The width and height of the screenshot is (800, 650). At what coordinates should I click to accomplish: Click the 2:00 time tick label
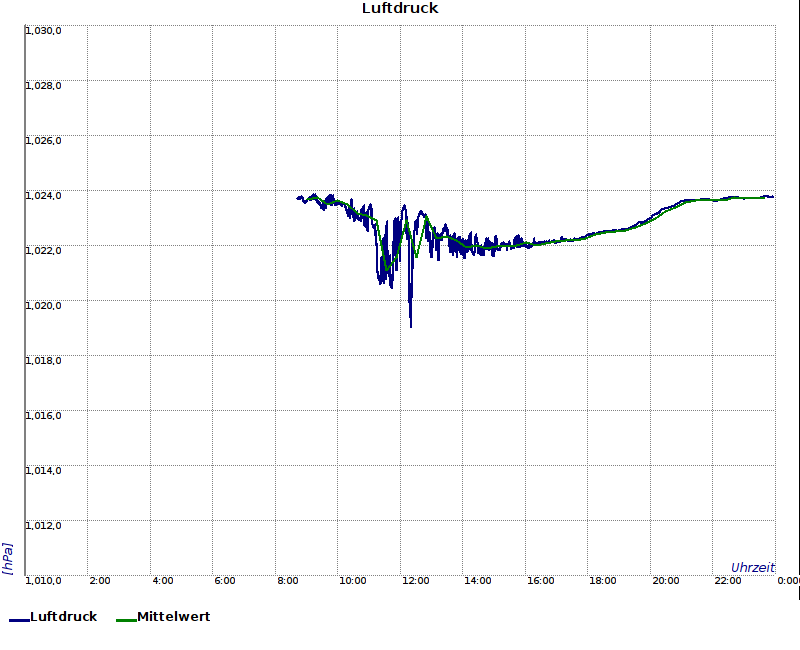(100, 581)
